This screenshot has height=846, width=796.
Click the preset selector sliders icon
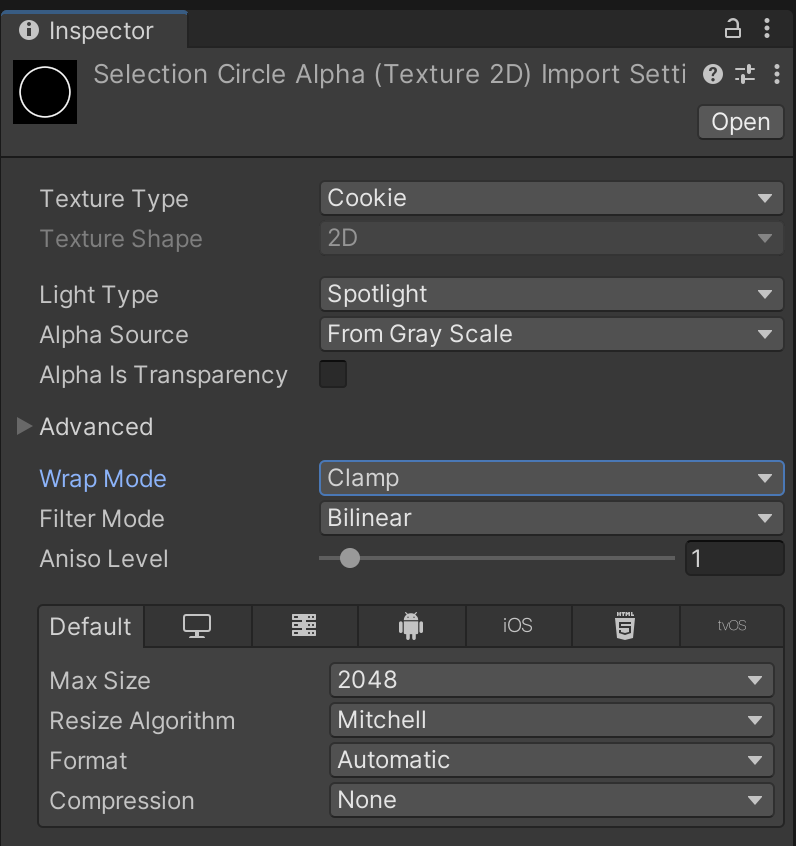coord(745,74)
